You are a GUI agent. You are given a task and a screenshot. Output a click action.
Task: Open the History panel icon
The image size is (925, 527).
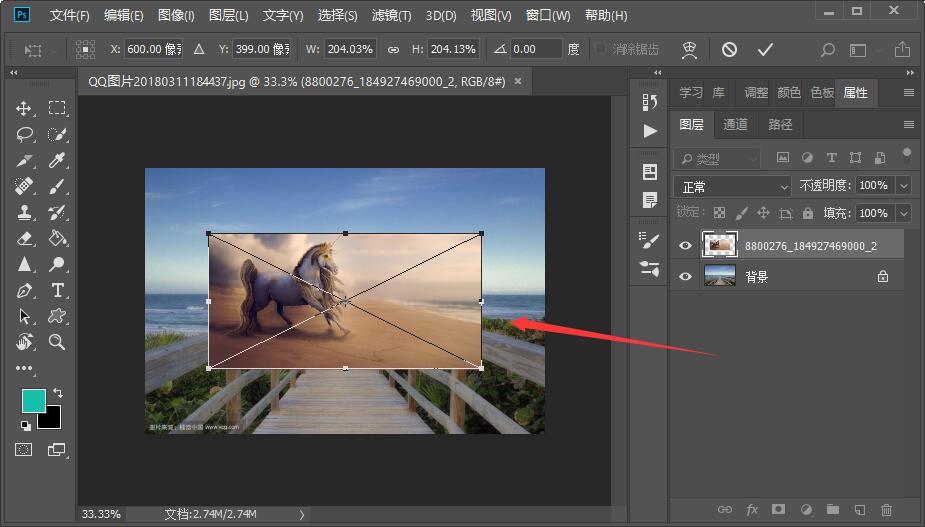[650, 102]
